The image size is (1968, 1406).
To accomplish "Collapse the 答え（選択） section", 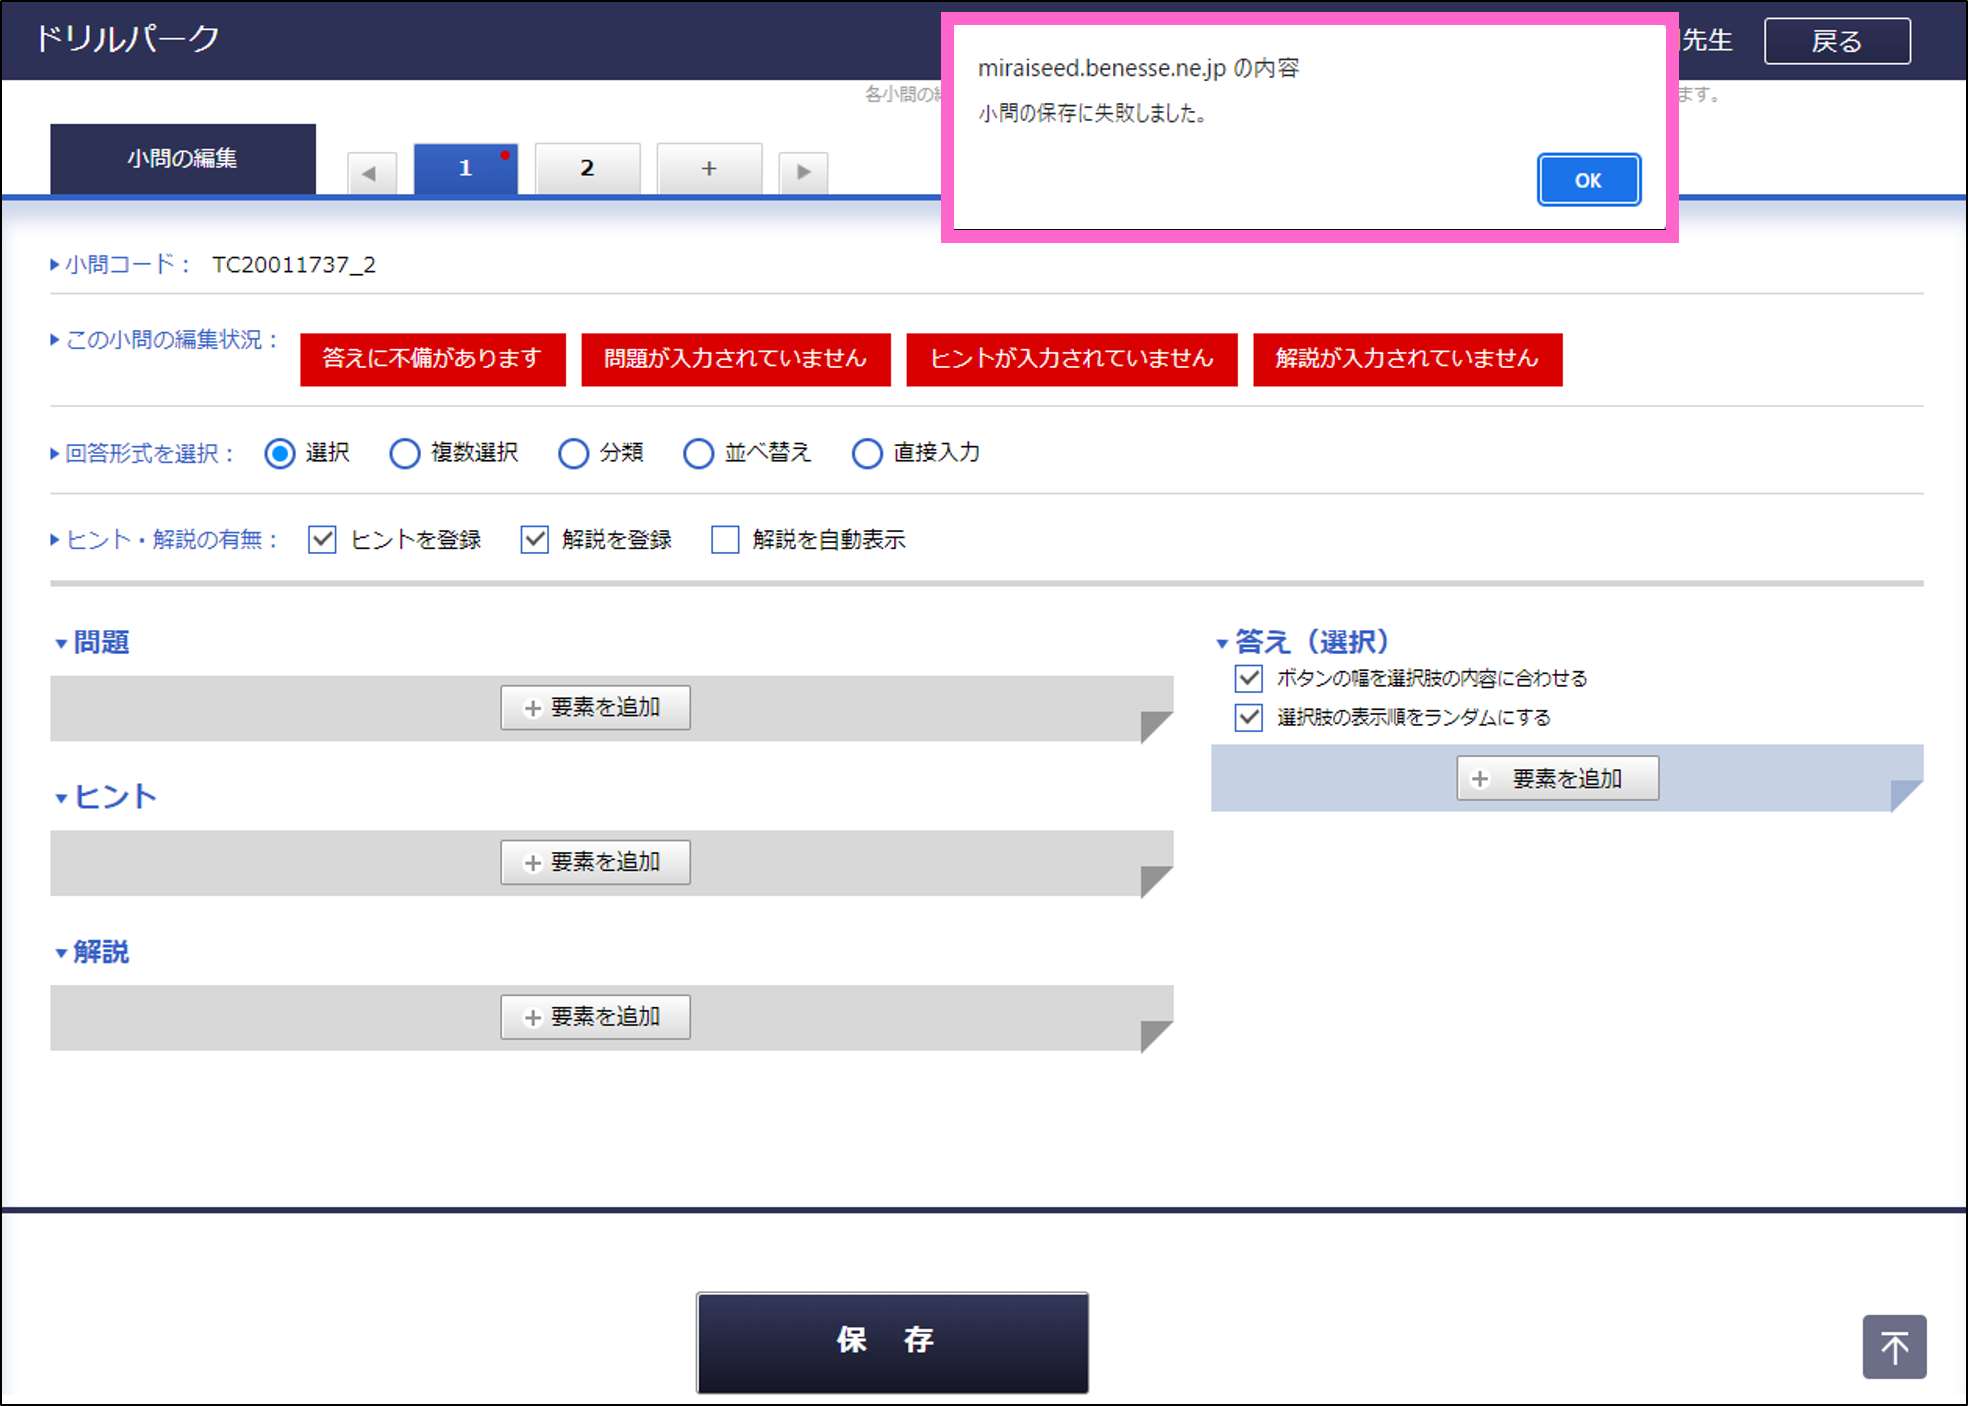I will (x=1224, y=641).
